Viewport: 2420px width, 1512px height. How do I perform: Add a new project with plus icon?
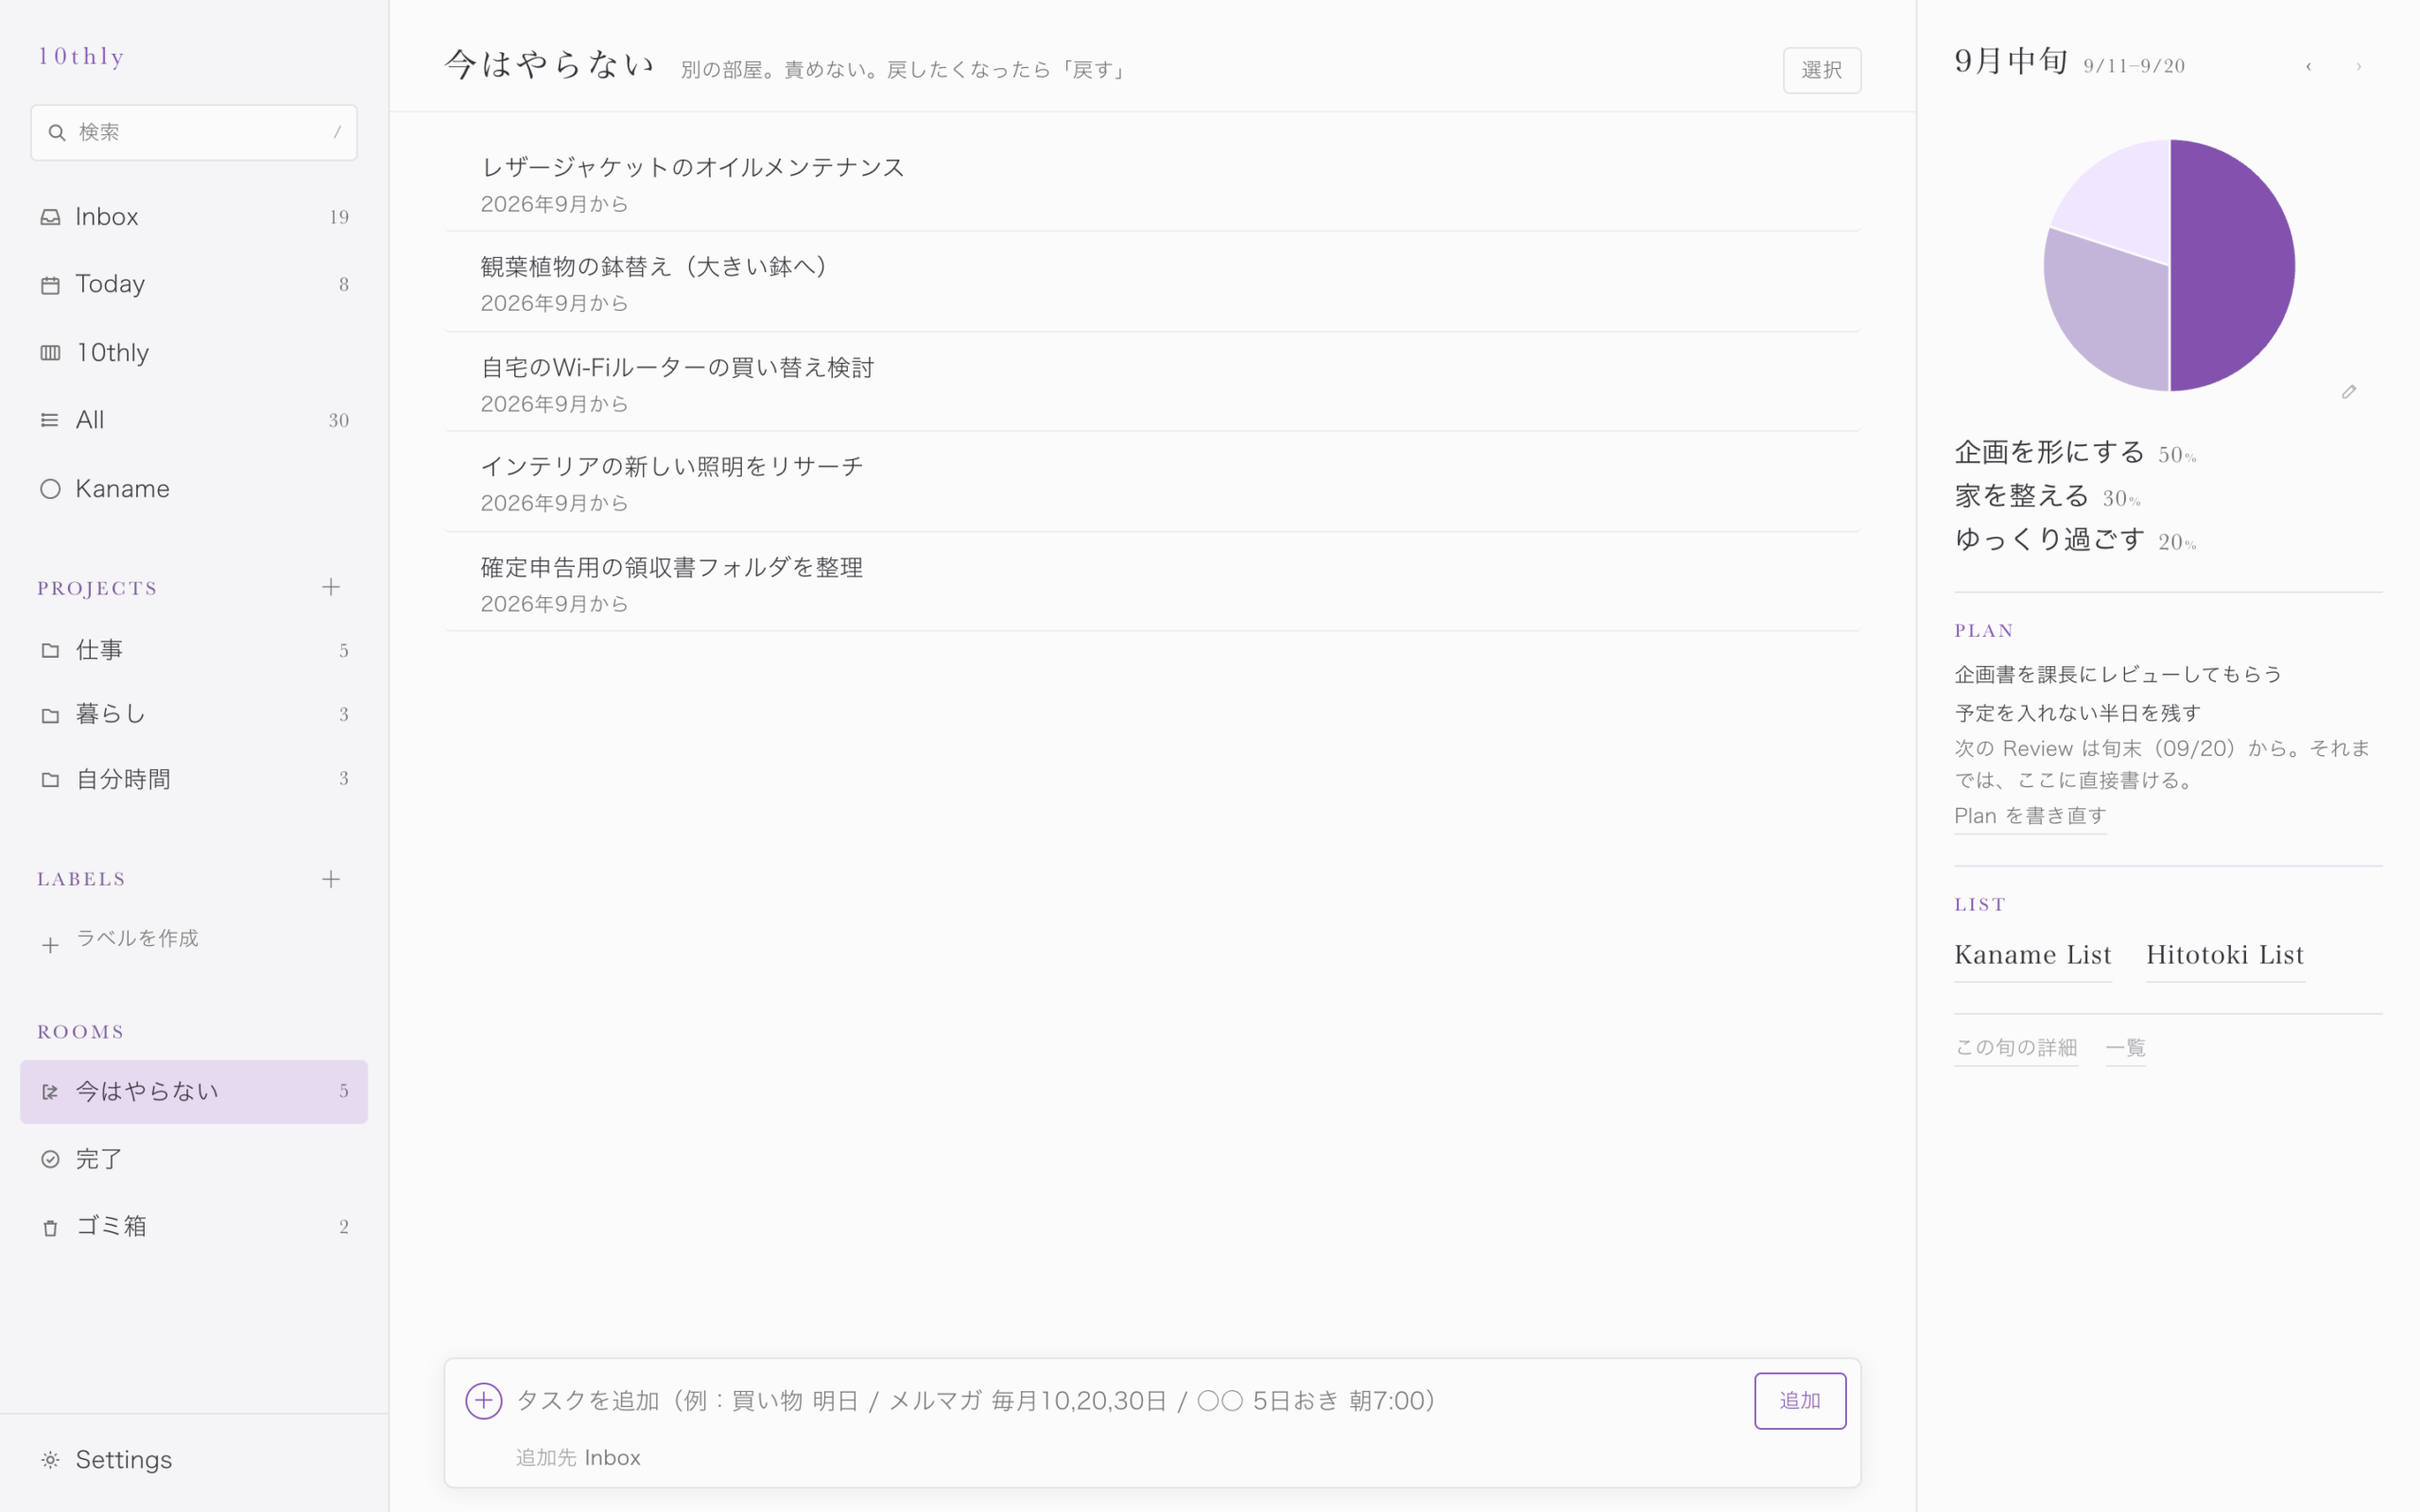point(331,587)
